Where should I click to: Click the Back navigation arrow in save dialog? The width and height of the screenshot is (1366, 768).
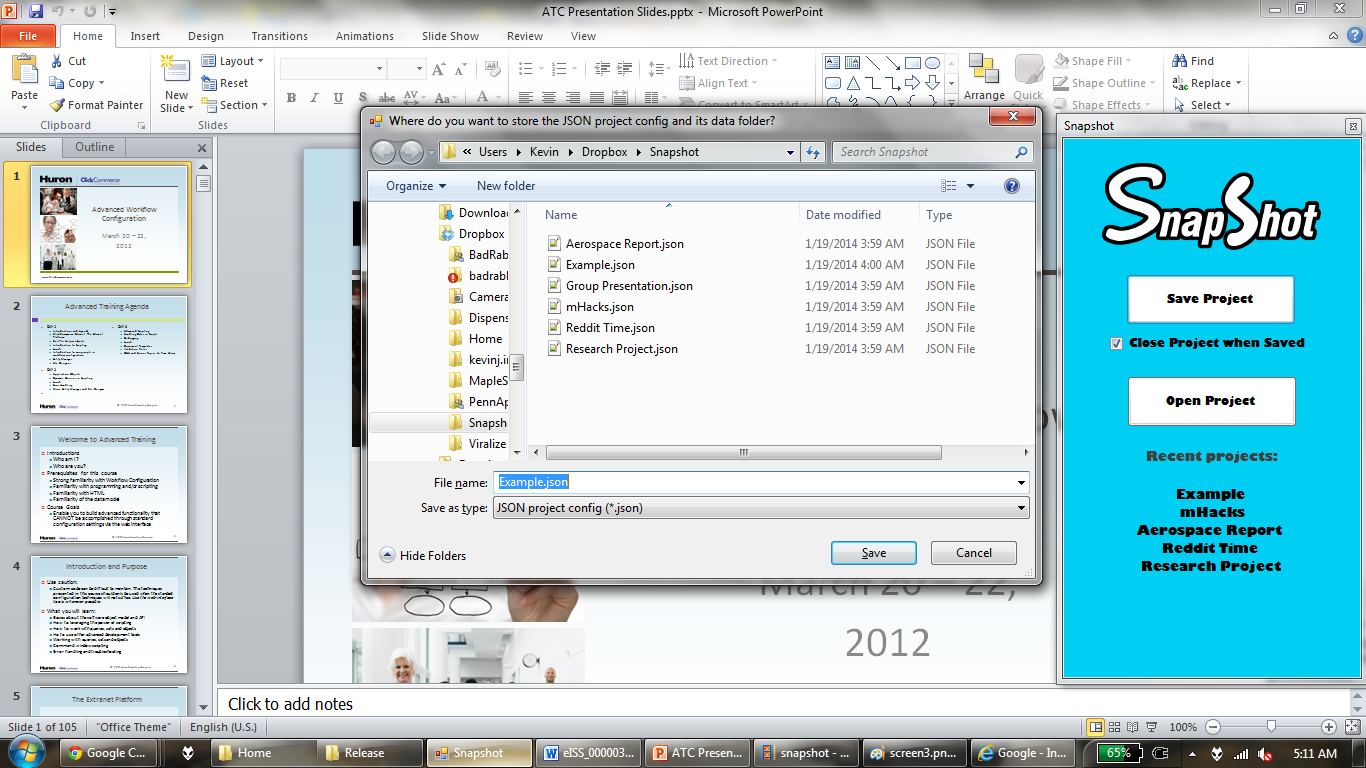coord(383,152)
